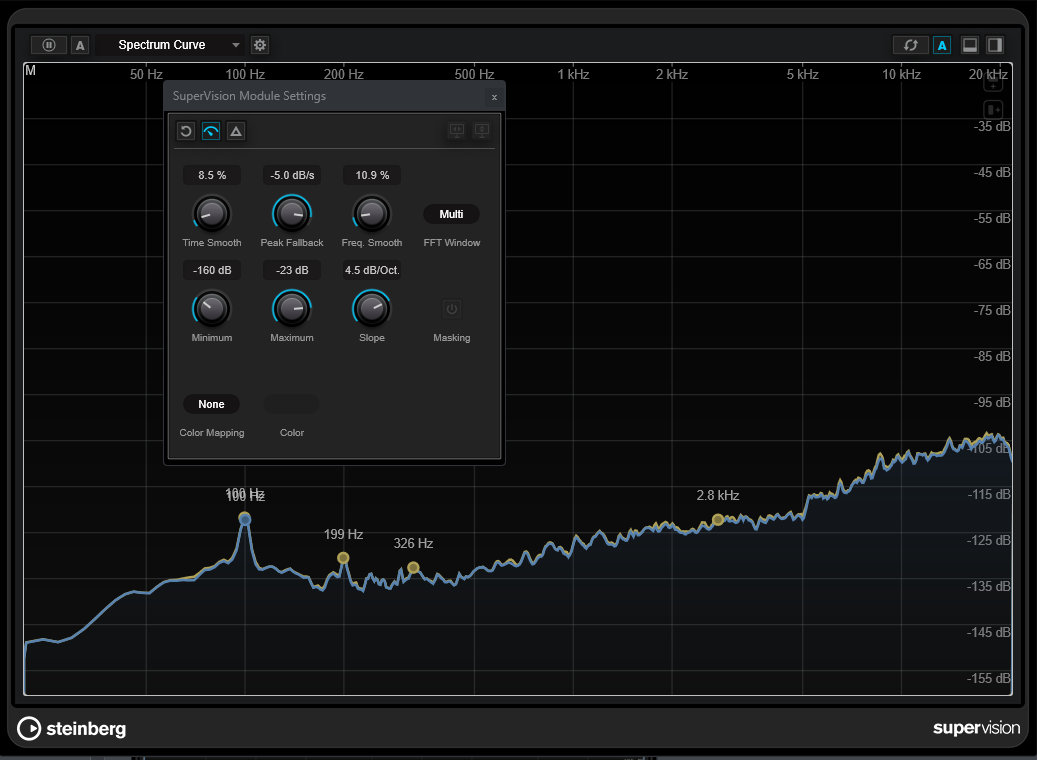Click the triangle icon in settings toolbar
The height and width of the screenshot is (760, 1037).
coord(236,131)
